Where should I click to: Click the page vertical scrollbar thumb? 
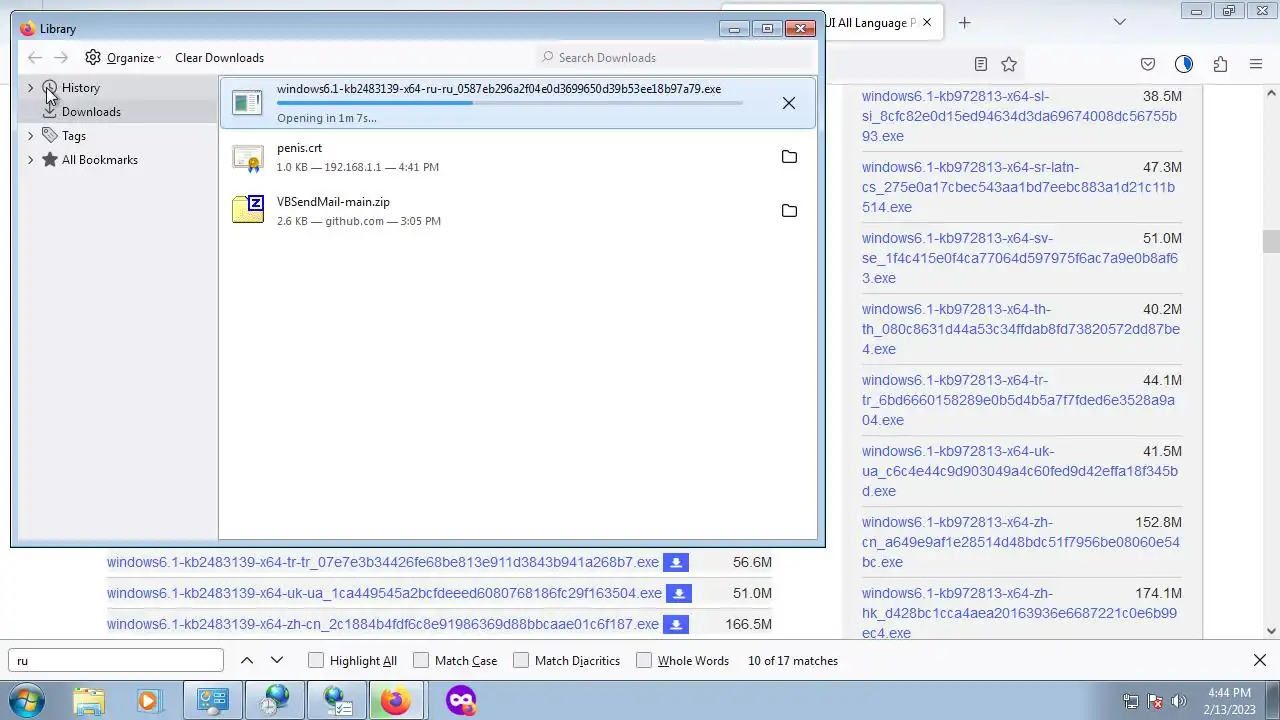pyautogui.click(x=1271, y=241)
